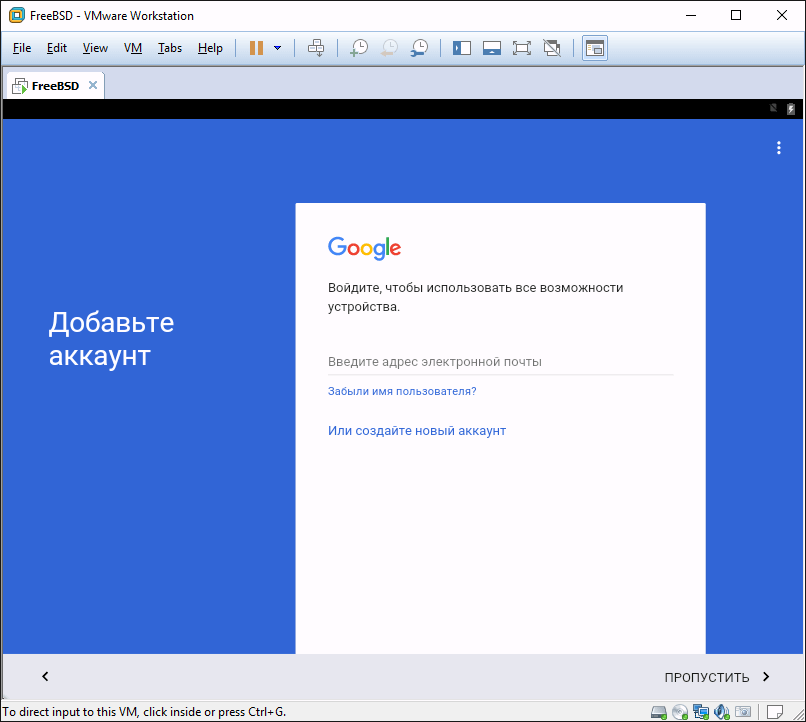Click the hard disk status icon

658,712
